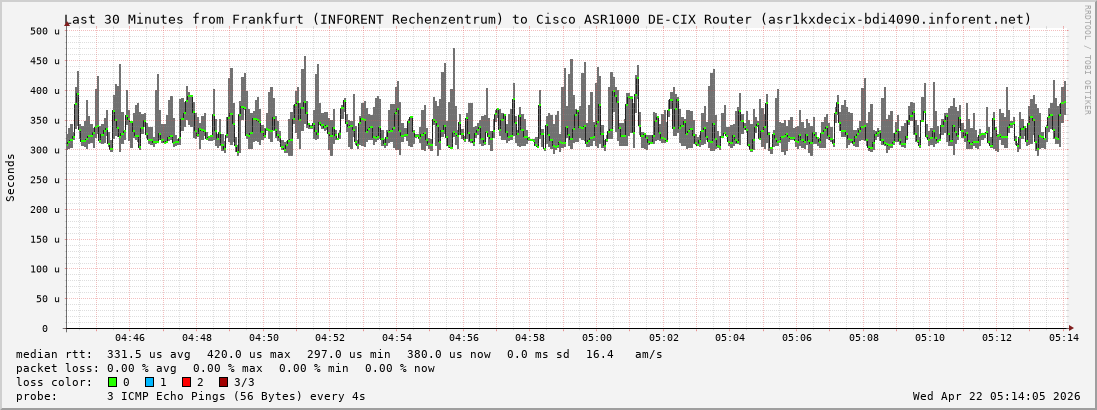Click the 05:08 time axis marker
The height and width of the screenshot is (410, 1097).
pos(864,338)
